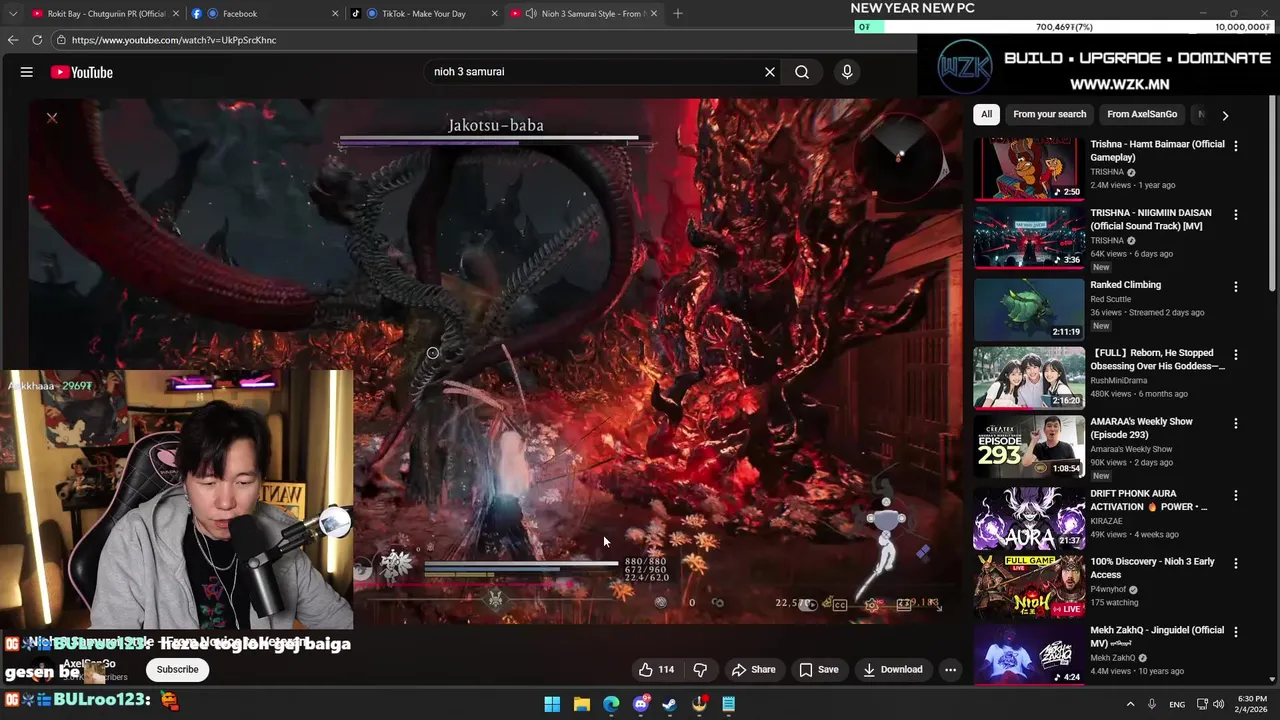The height and width of the screenshot is (720, 1280).
Task: Play the Ranked Climbing thumbnail
Action: (x=1029, y=308)
